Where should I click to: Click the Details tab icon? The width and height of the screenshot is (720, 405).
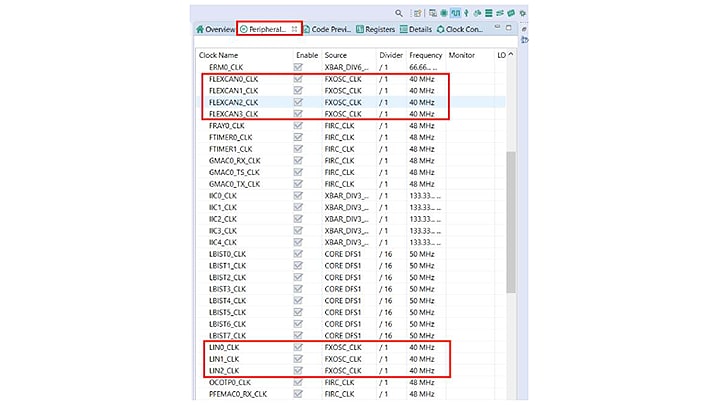tap(402, 30)
